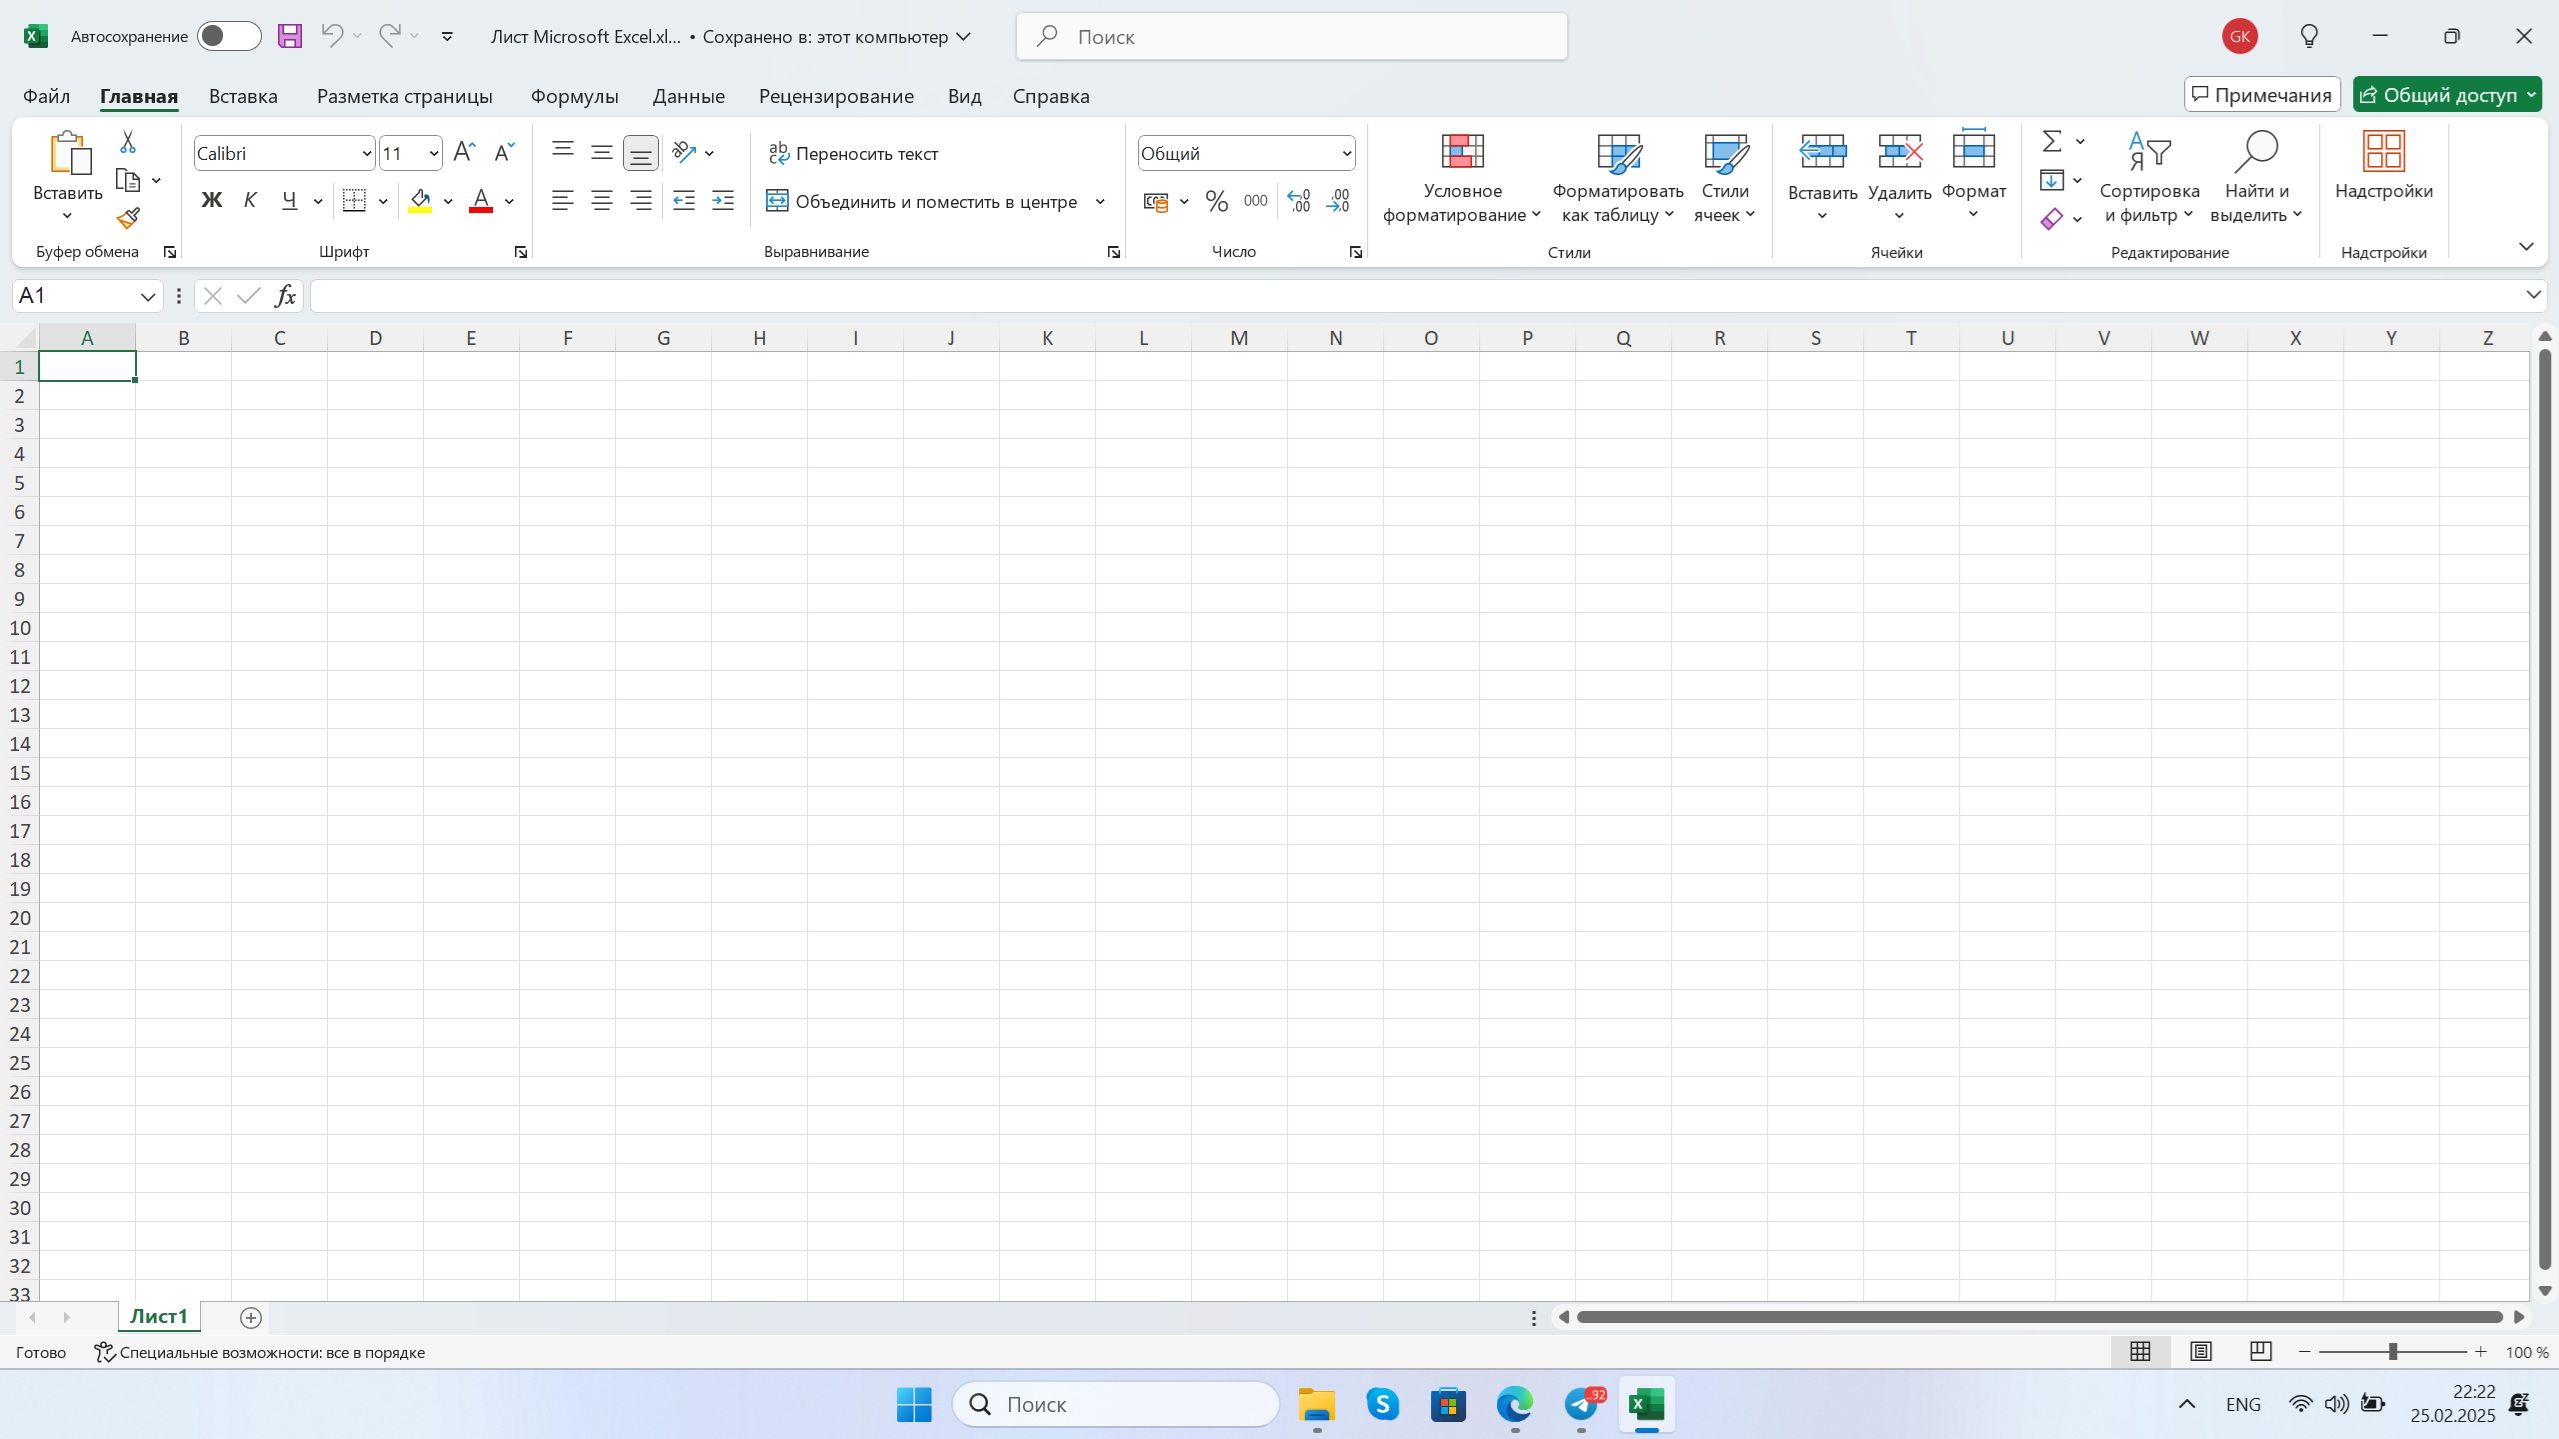Toggle Bold formatting button
The height and width of the screenshot is (1439, 2559).
point(211,201)
